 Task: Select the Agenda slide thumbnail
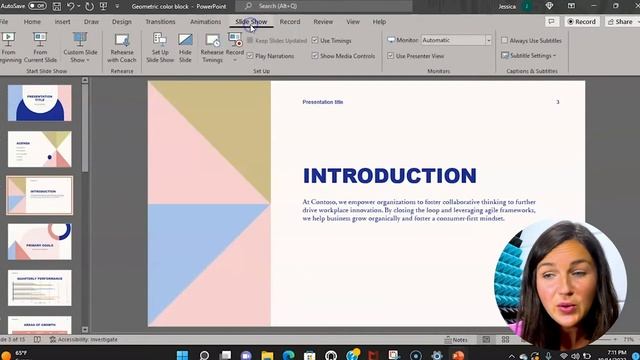click(x=40, y=149)
